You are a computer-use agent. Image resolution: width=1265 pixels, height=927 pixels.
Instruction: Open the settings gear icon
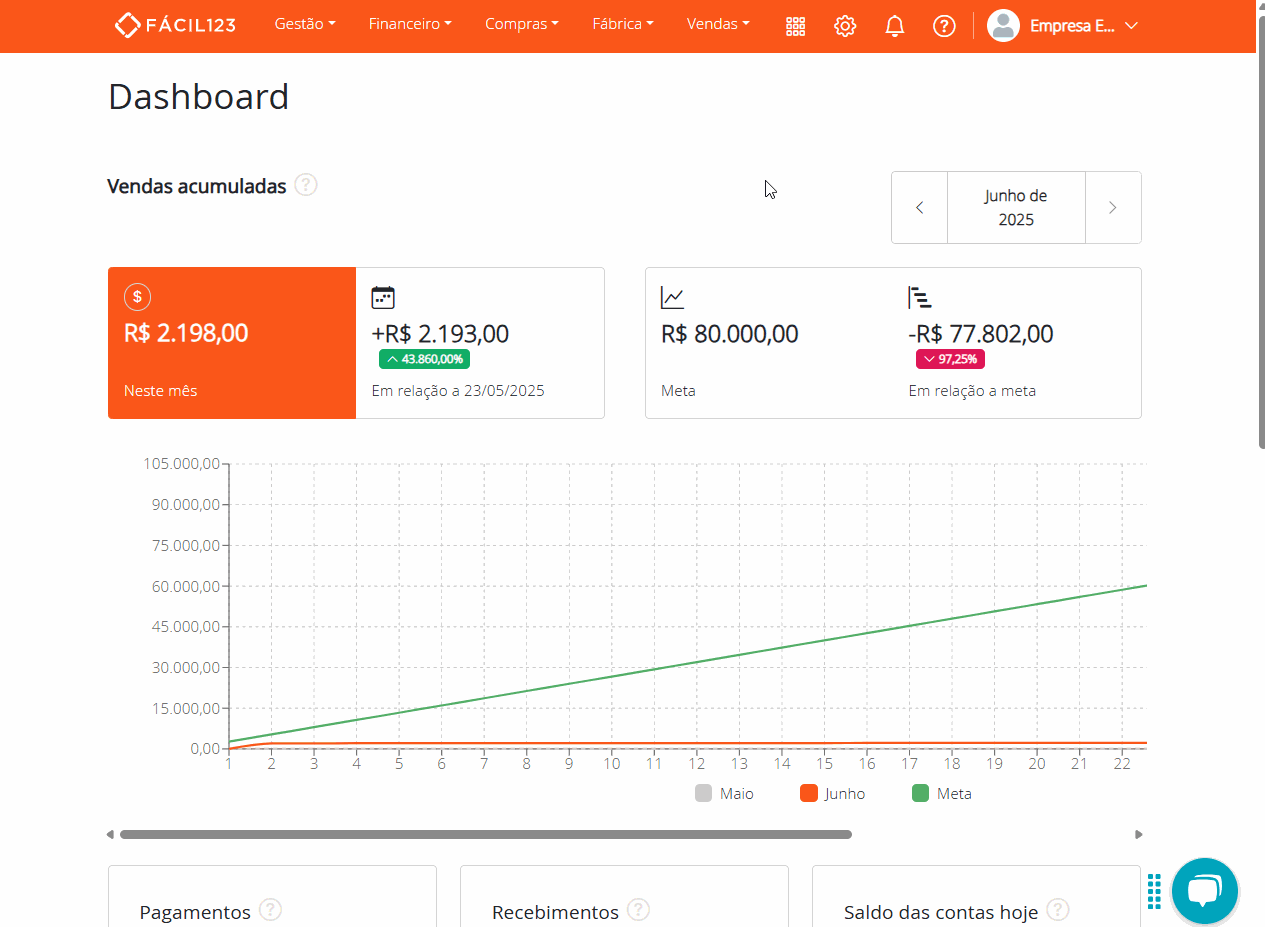[845, 26]
